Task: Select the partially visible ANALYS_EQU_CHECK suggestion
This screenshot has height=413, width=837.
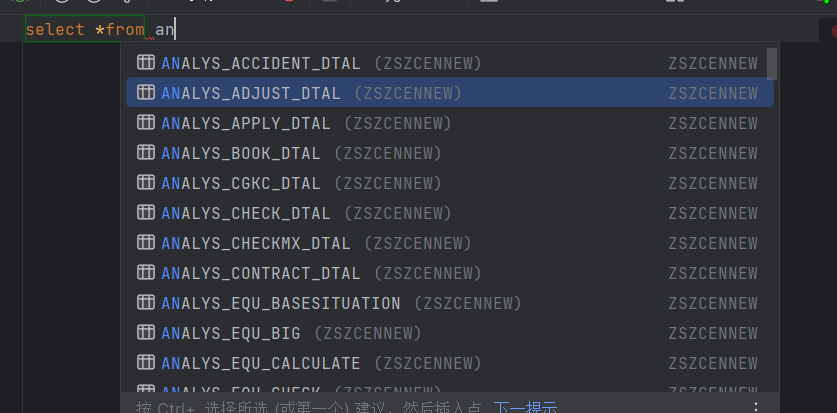Action: (449, 388)
